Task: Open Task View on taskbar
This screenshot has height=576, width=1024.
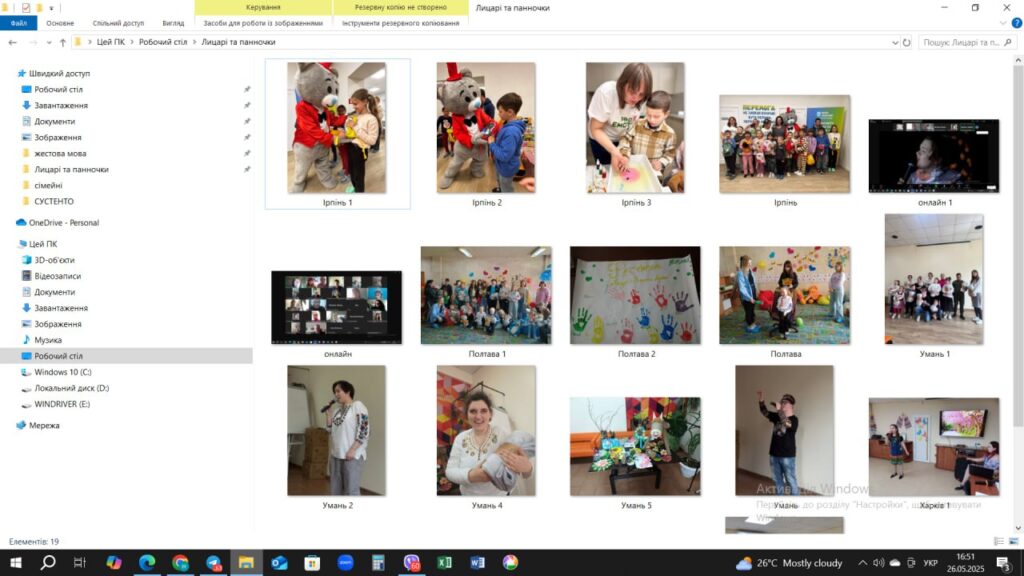Action: point(80,563)
